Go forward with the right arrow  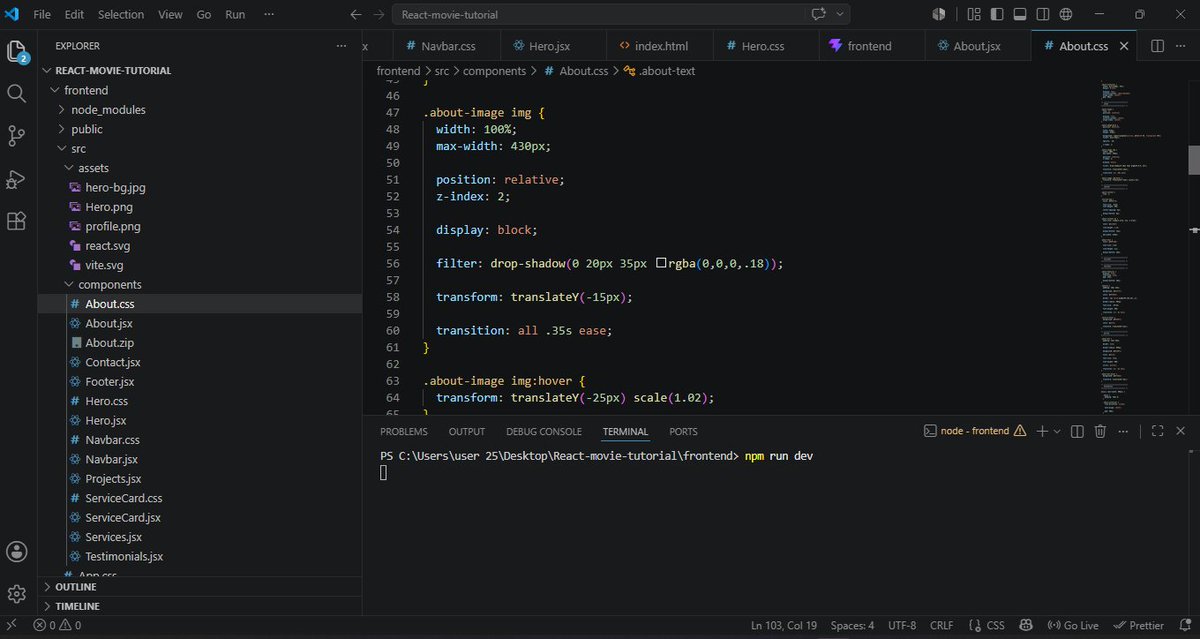(x=378, y=15)
